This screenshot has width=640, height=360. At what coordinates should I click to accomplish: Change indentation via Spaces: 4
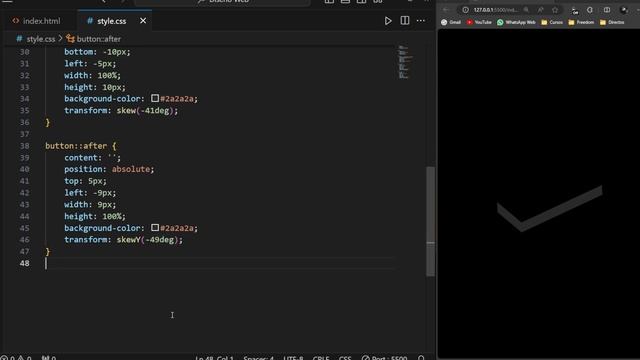259,358
